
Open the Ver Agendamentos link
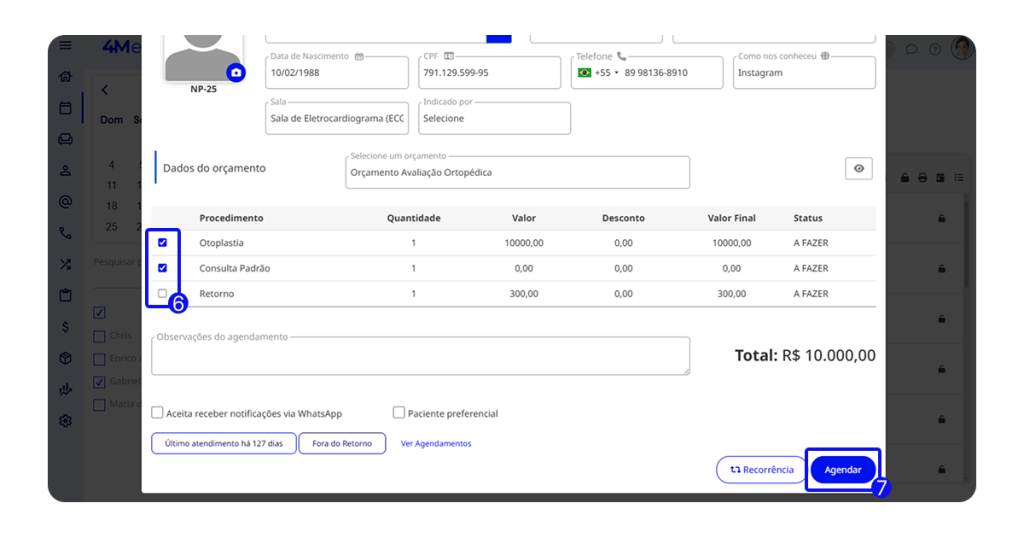click(x=436, y=443)
